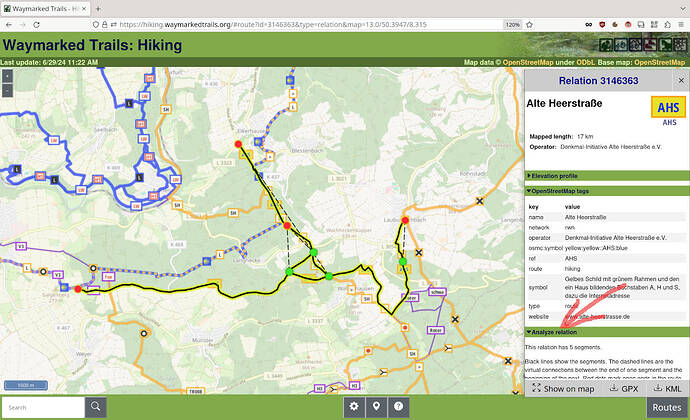Screen dimensions: 690x420
Task: Open the list all tabs chevron
Action: coord(683,8)
